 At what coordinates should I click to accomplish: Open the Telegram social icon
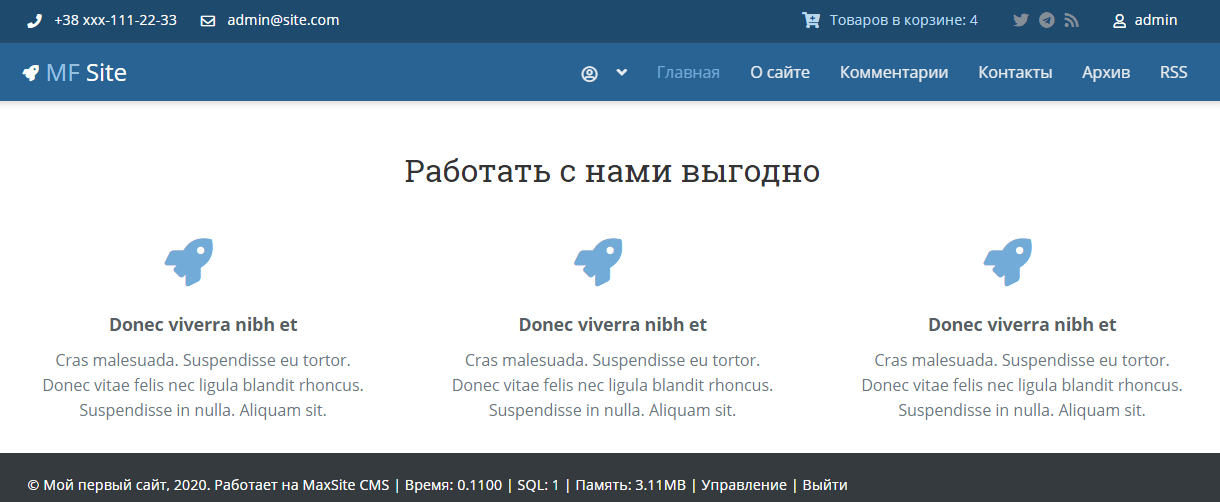click(x=1046, y=20)
